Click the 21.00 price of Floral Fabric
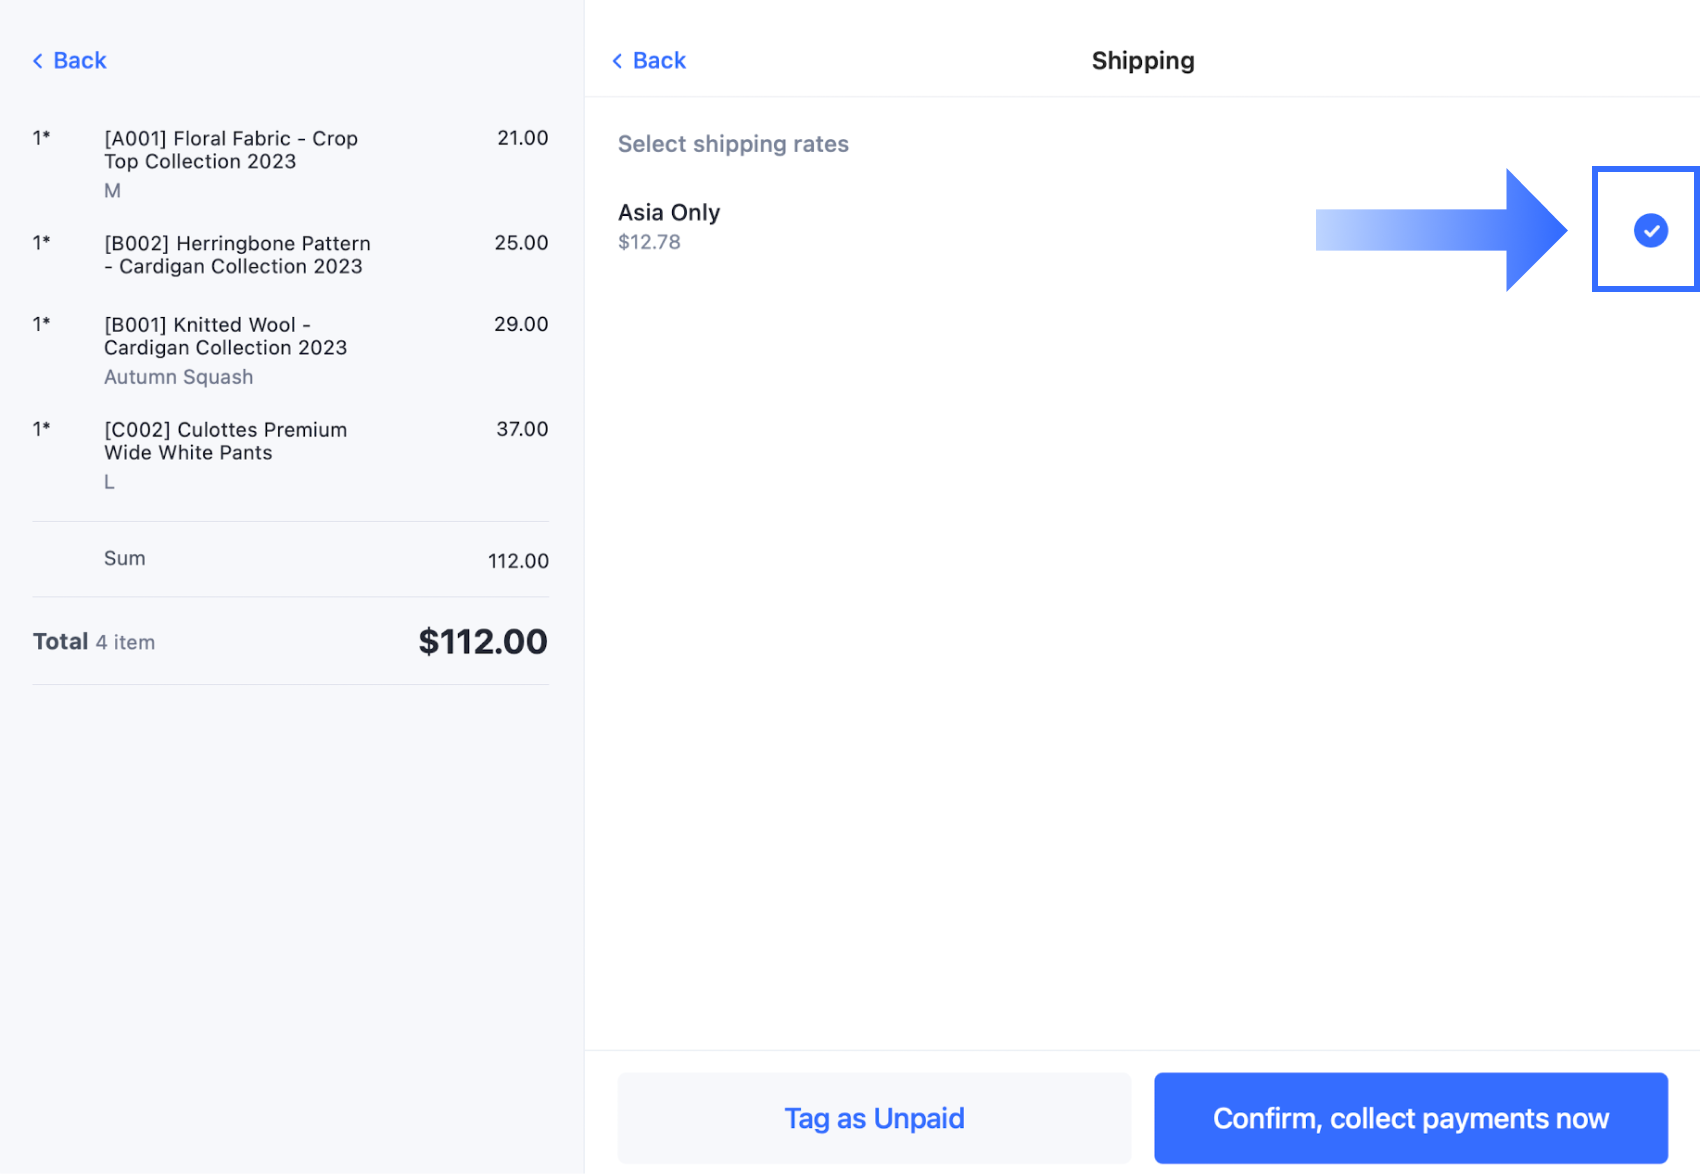This screenshot has height=1174, width=1700. click(522, 138)
